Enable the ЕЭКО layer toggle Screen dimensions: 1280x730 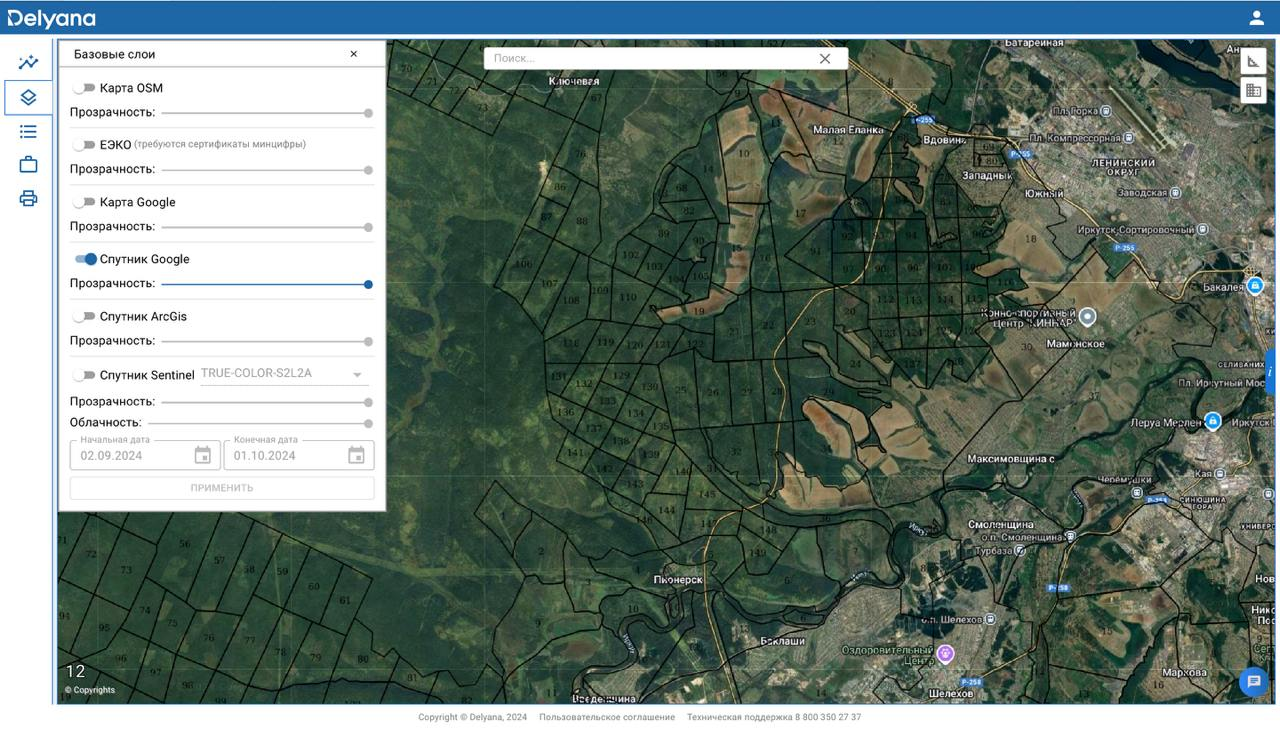[84, 145]
